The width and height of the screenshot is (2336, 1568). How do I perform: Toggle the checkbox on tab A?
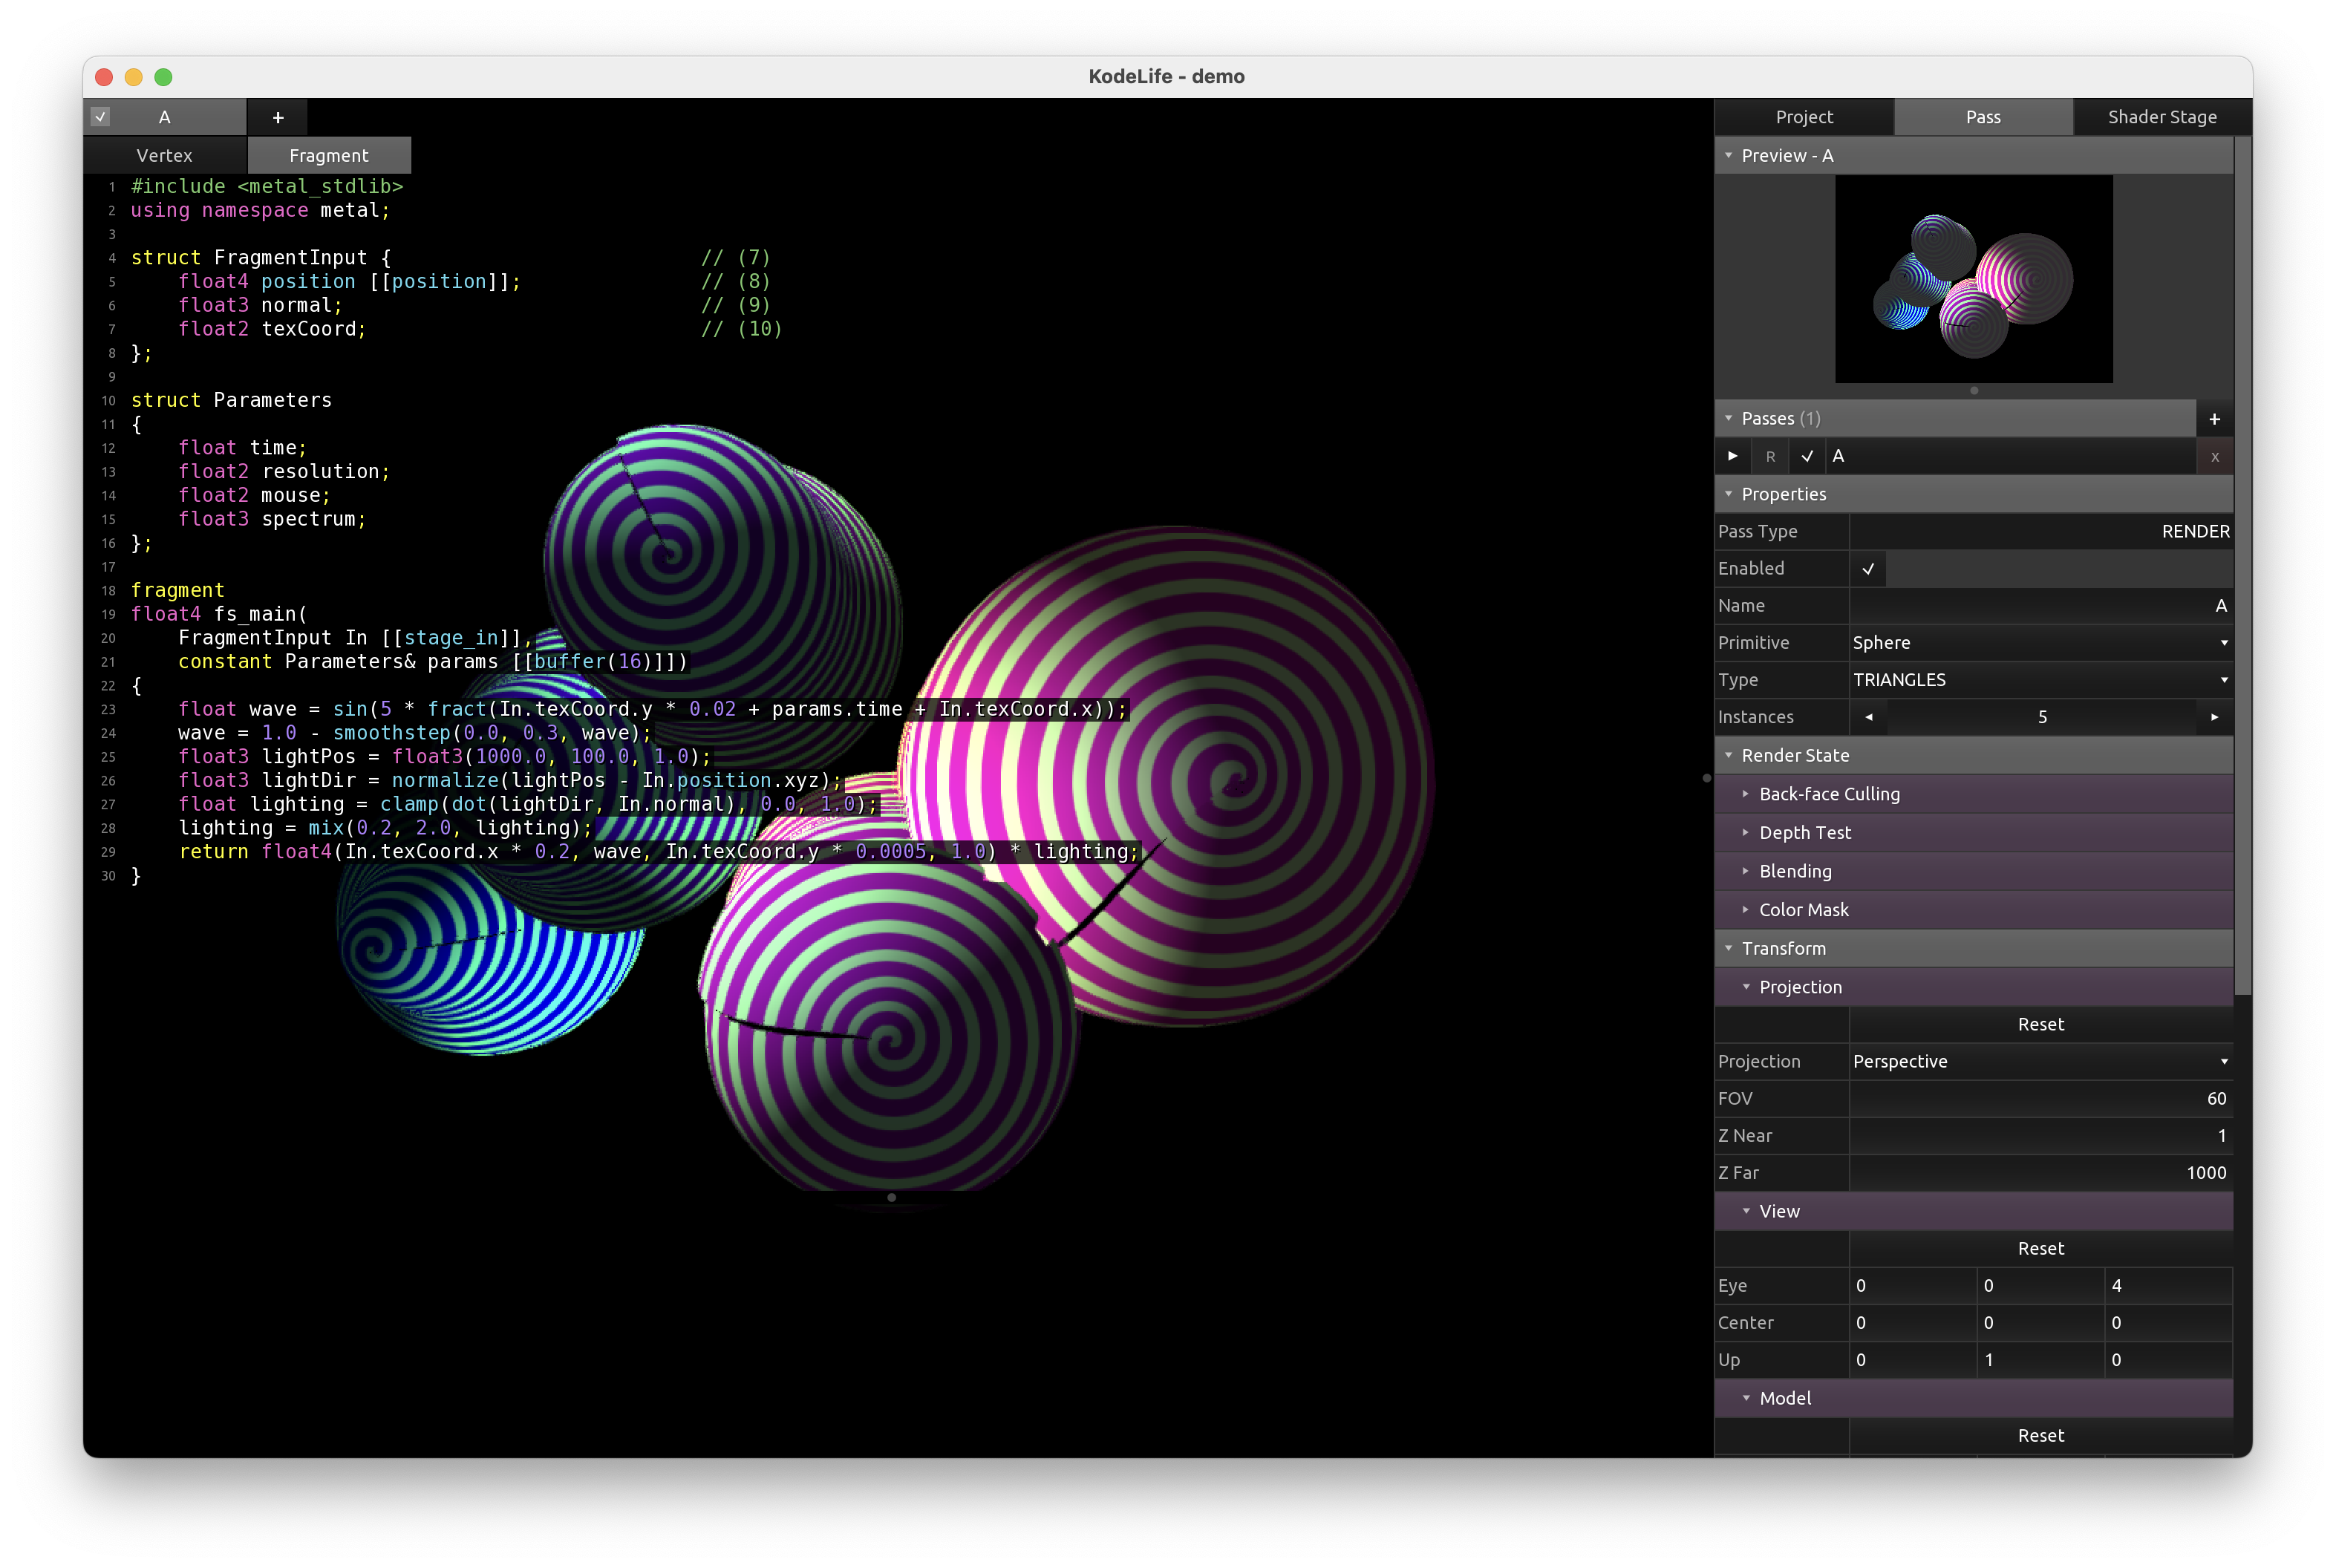[101, 117]
